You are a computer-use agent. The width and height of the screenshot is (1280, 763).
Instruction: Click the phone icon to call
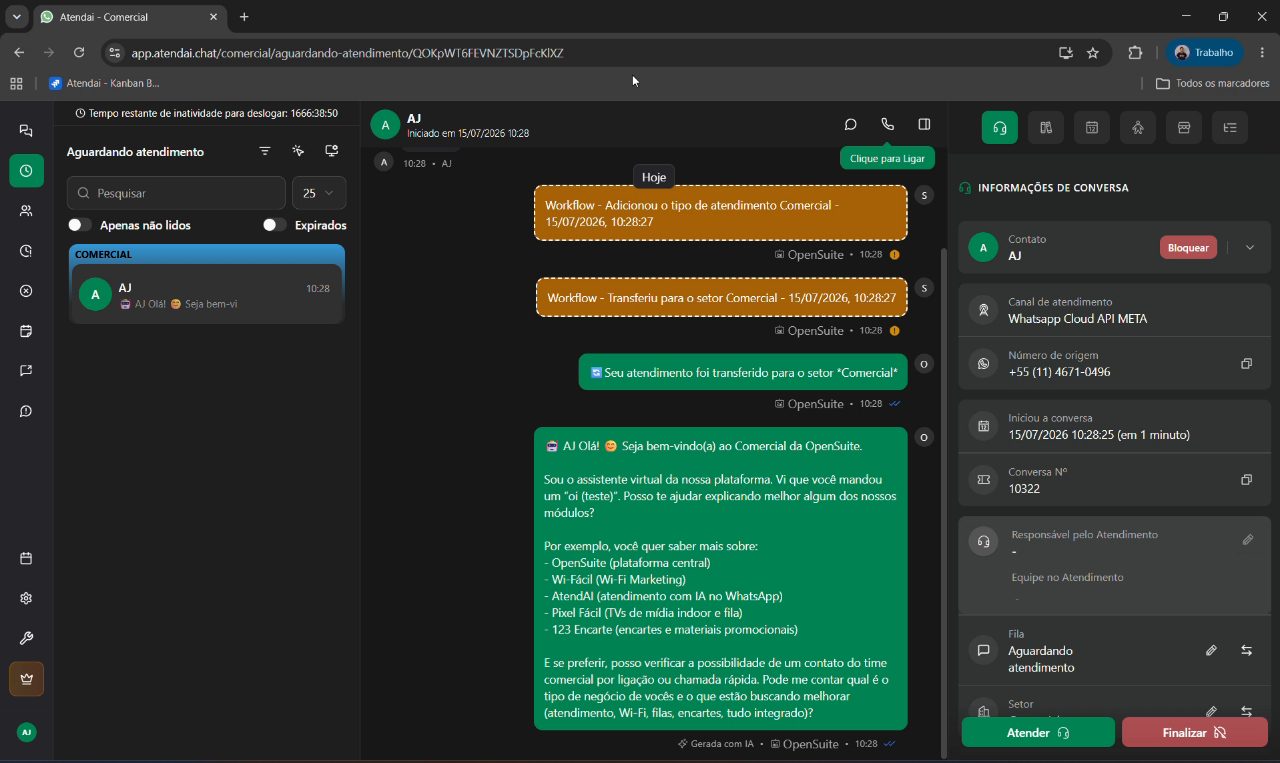pyautogui.click(x=887, y=125)
